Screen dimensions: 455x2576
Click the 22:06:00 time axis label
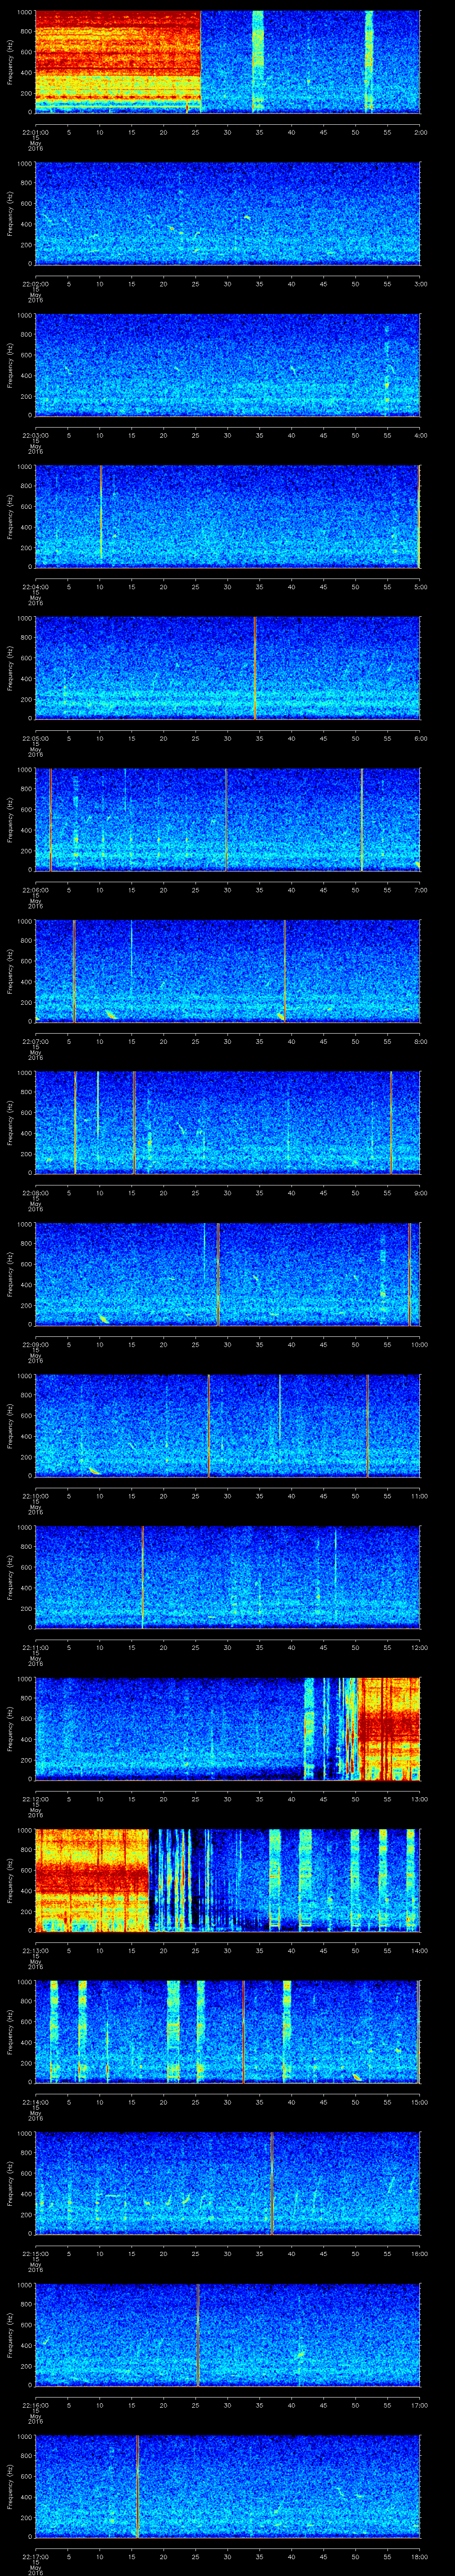[35, 890]
